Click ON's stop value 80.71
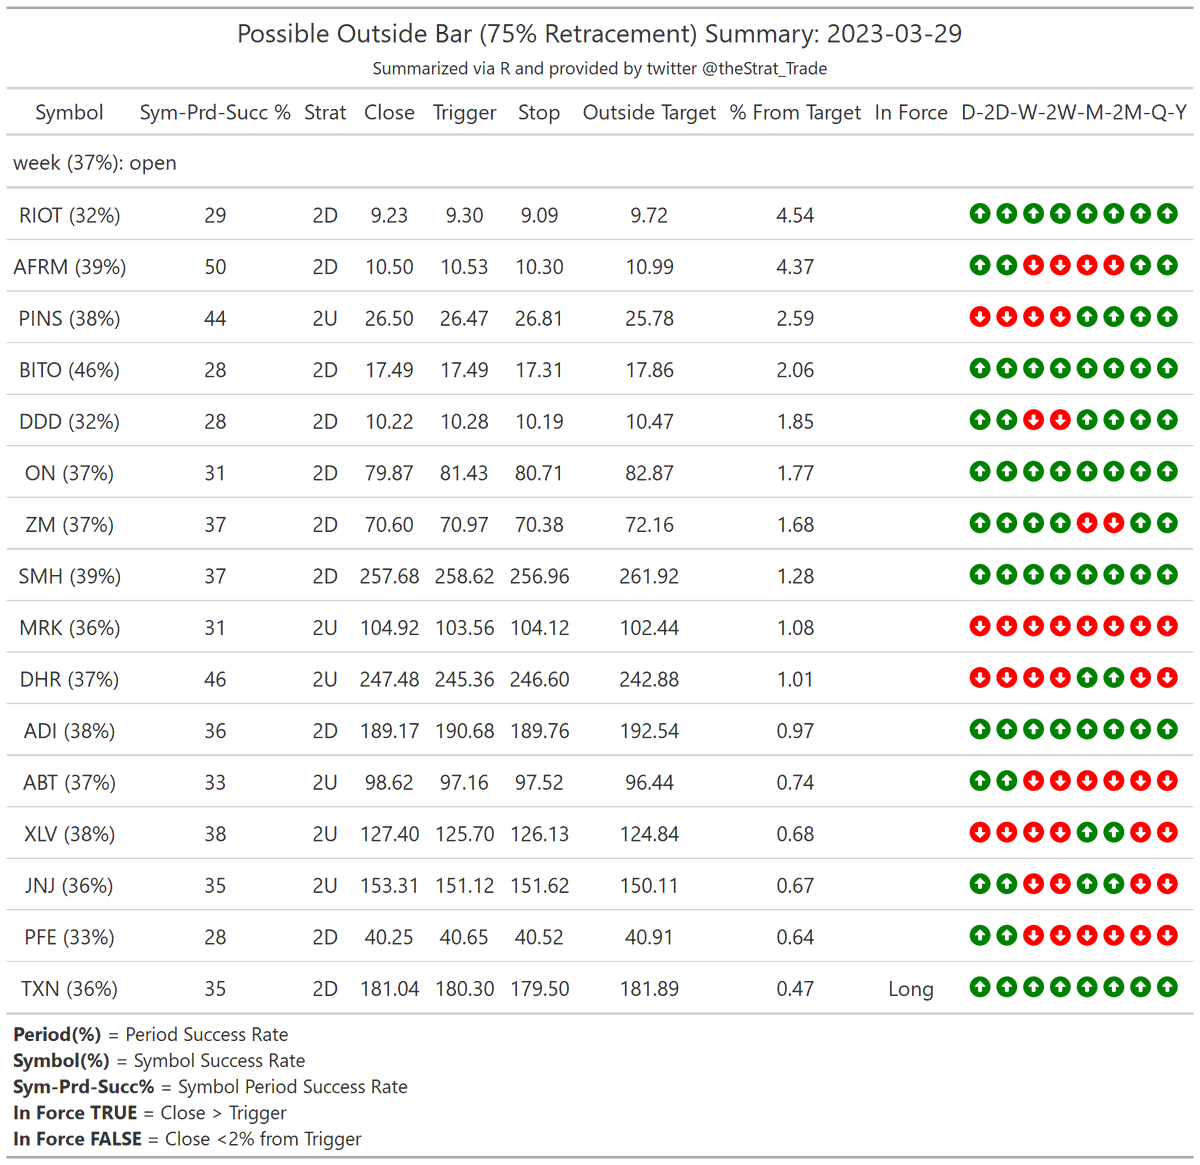 [x=539, y=473]
